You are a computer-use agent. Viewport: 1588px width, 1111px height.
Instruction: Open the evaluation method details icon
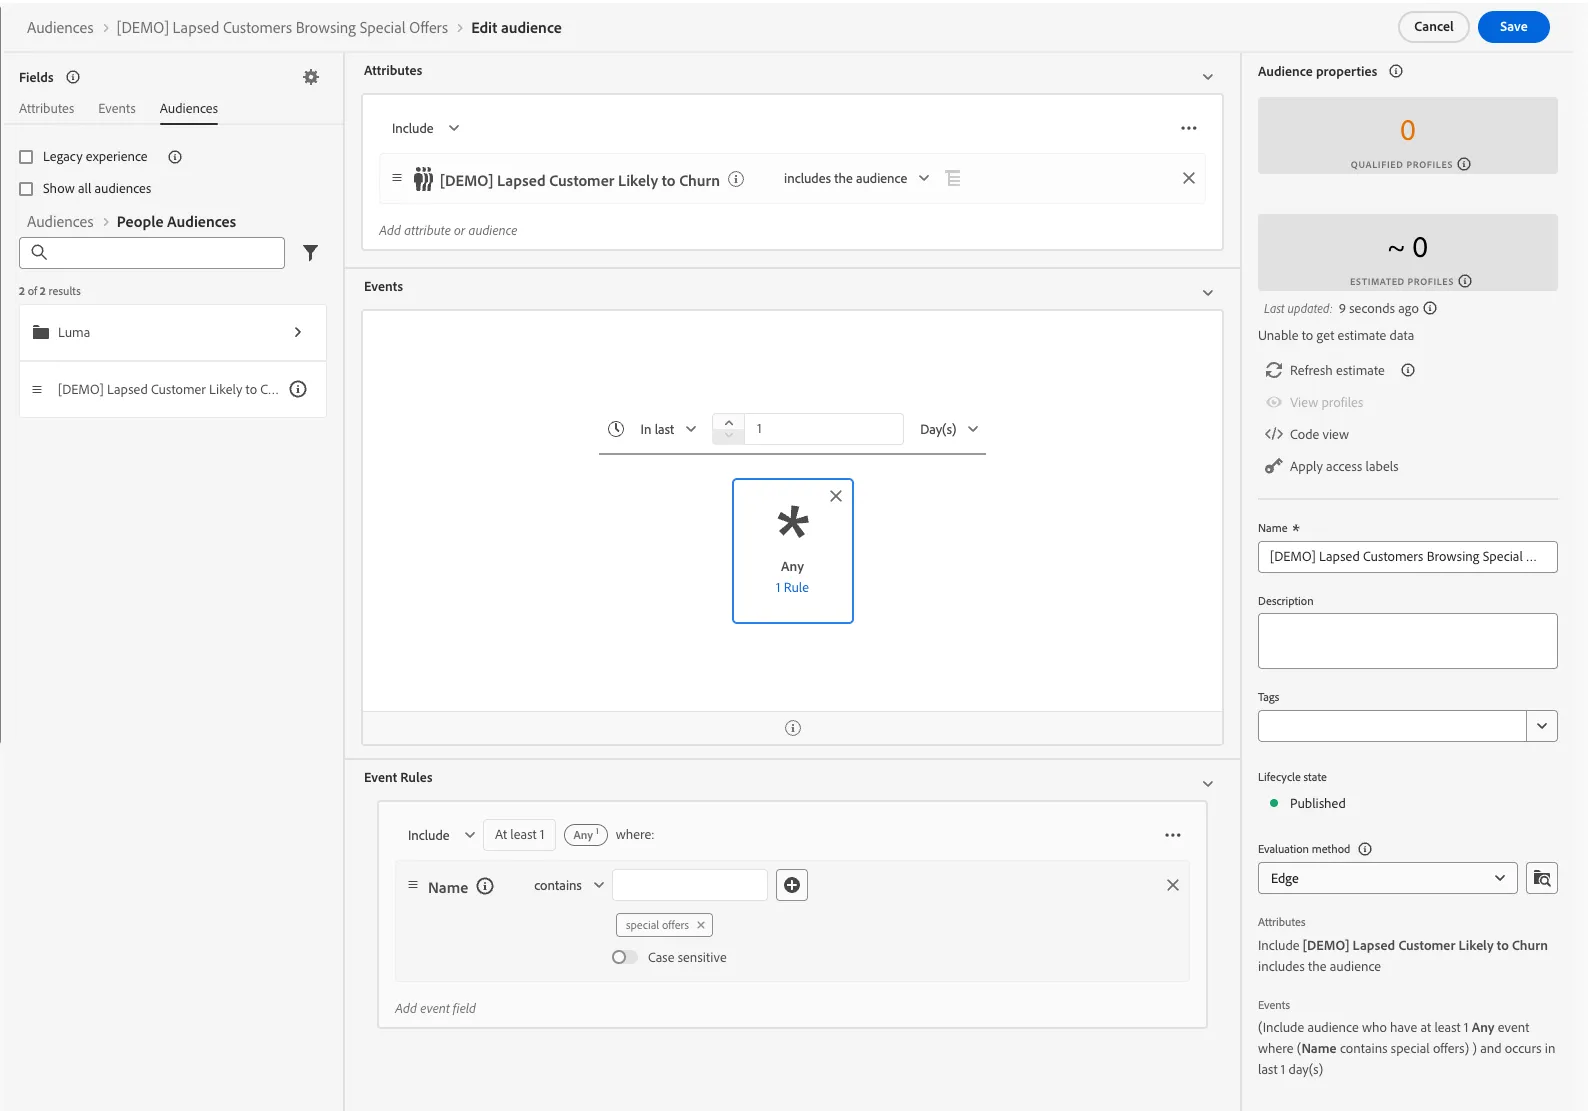coord(1542,878)
